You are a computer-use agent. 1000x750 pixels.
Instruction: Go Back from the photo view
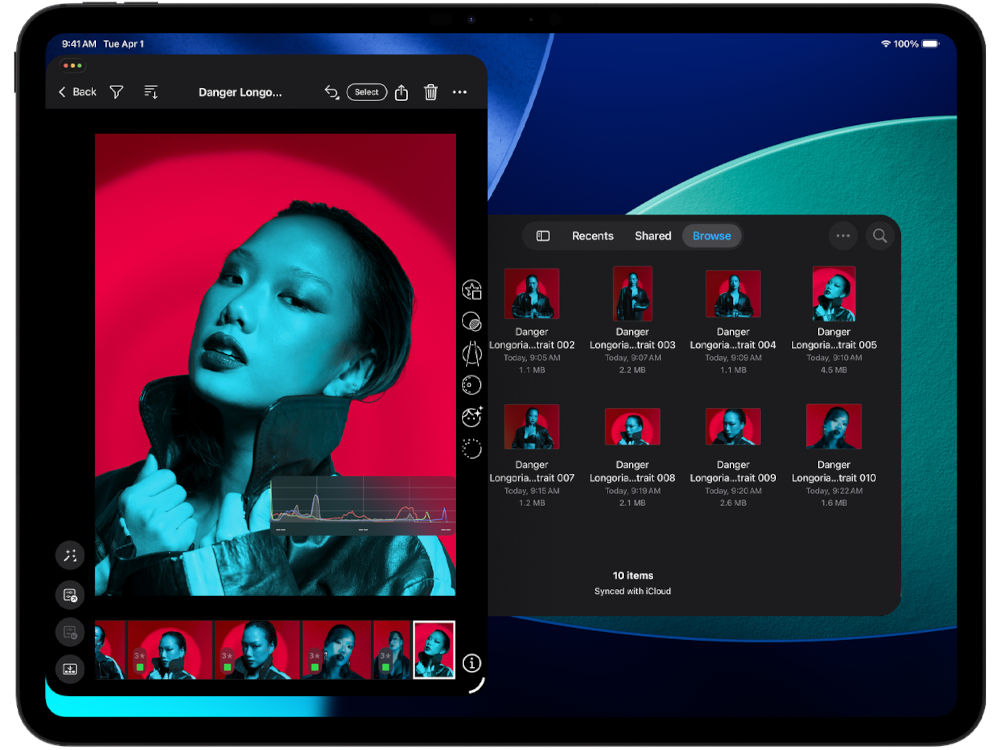click(x=77, y=92)
